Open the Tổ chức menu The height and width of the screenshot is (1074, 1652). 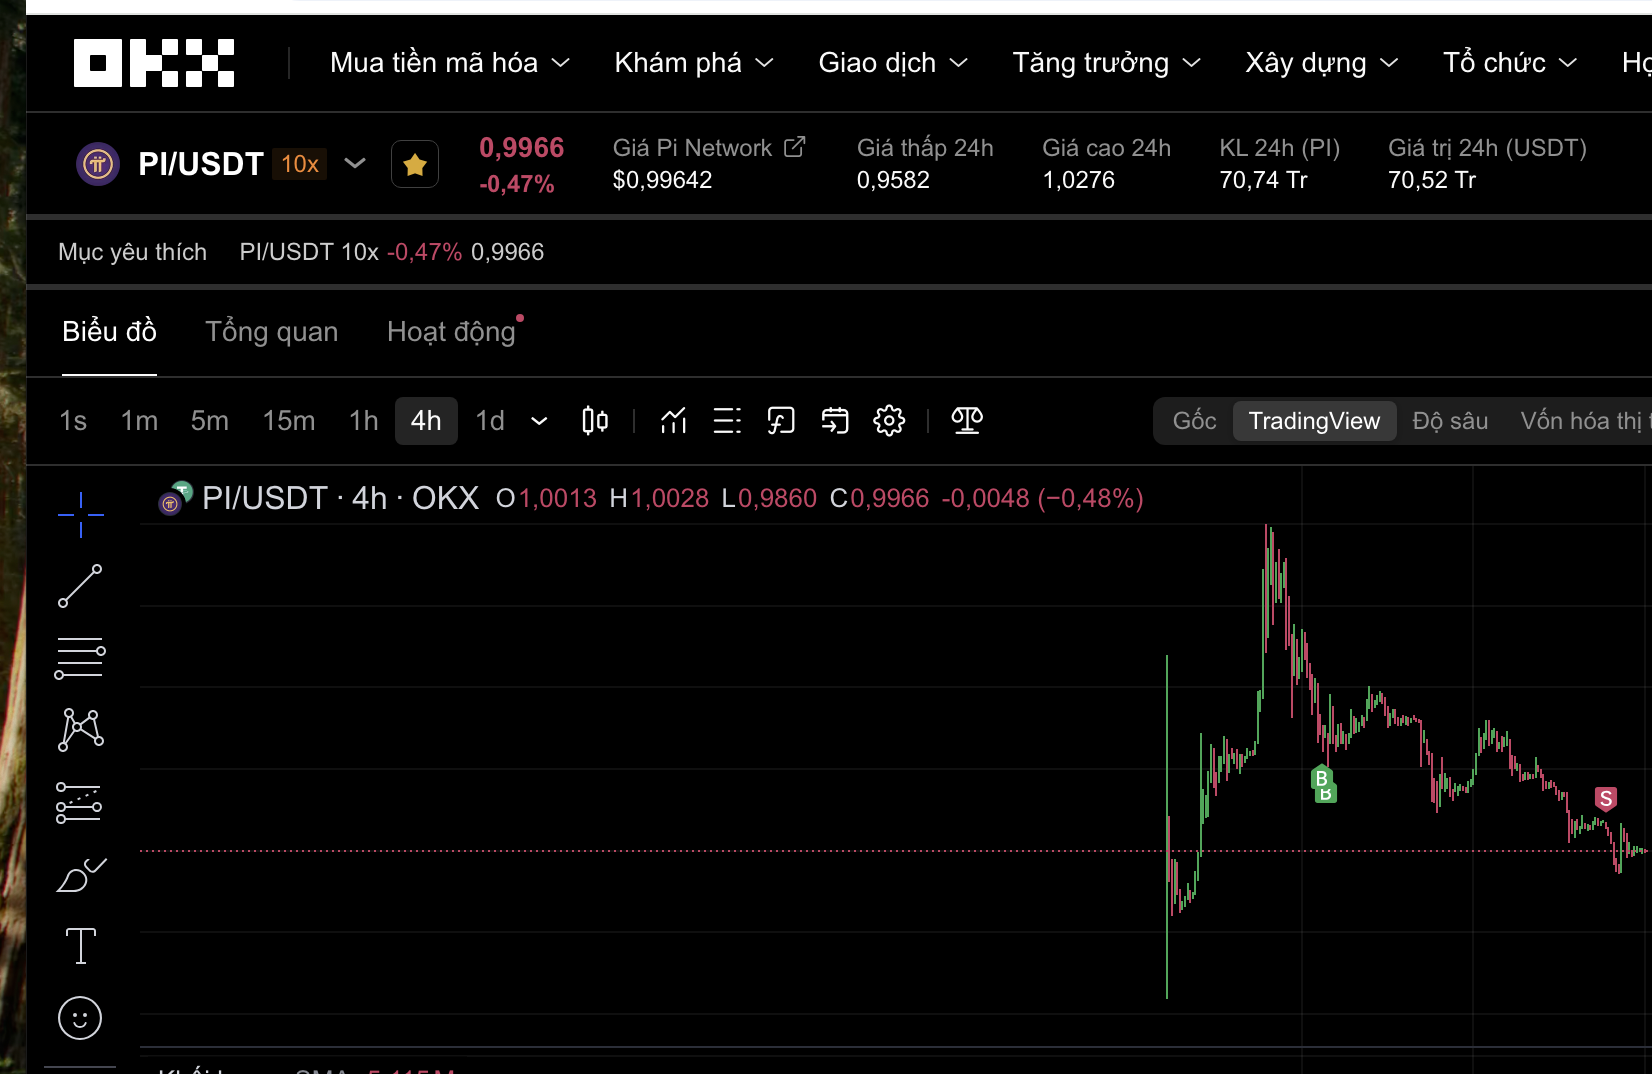(1510, 63)
